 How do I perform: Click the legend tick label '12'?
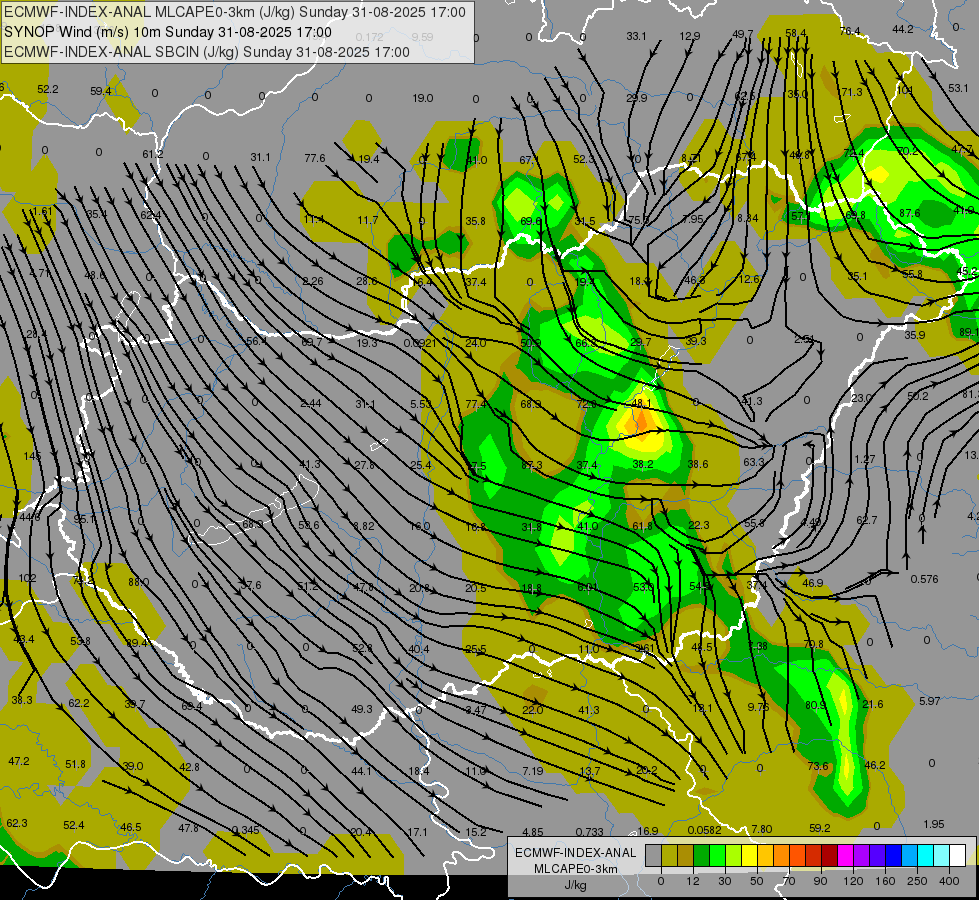[x=693, y=882]
